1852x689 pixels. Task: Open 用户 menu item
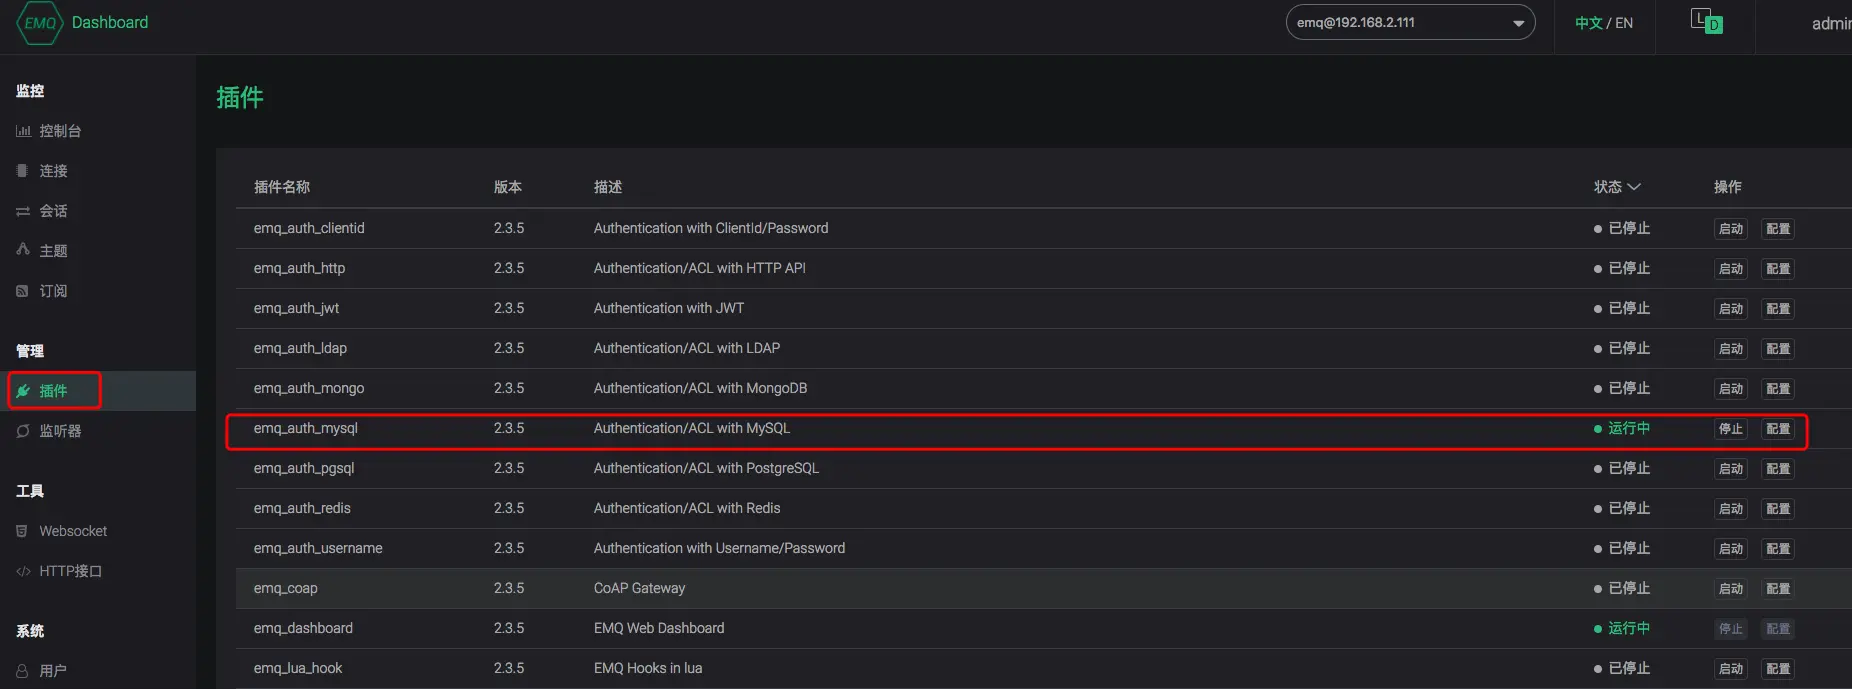click(x=53, y=671)
